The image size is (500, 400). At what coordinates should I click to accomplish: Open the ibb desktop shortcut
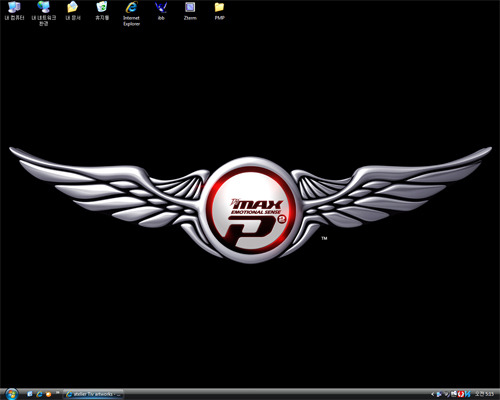[161, 11]
